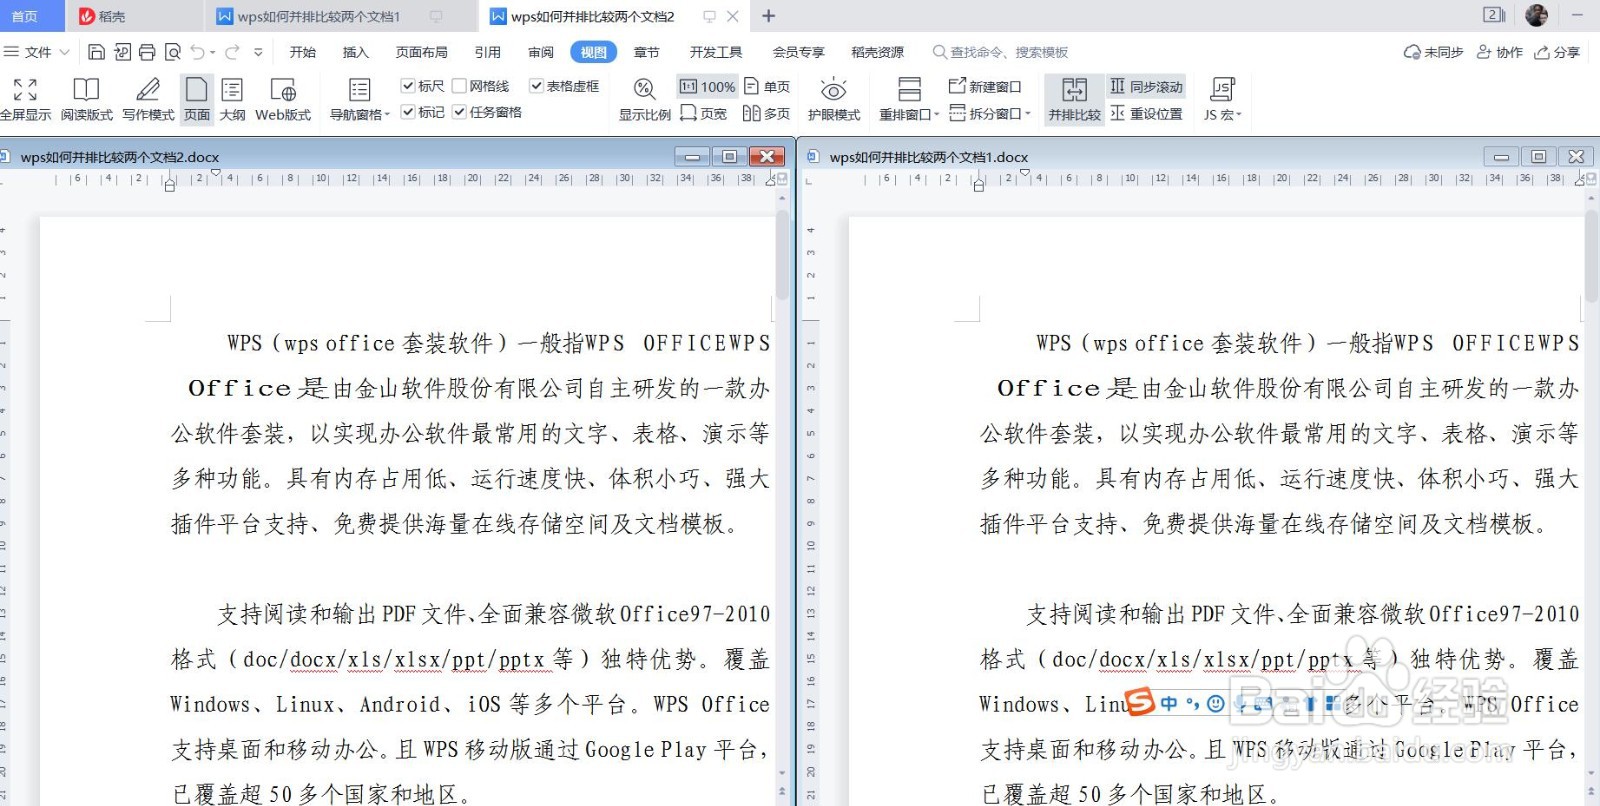This screenshot has height=806, width=1600.
Task: Click the Redo arrow icon
Action: [x=232, y=52]
